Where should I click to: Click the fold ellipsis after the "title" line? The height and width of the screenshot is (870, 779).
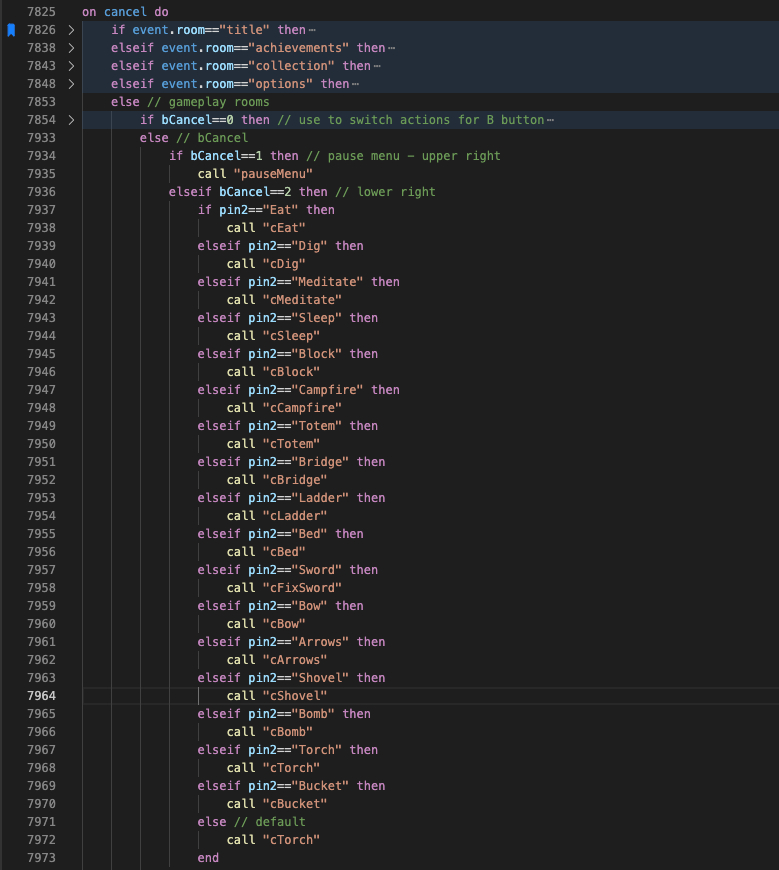coord(313,30)
